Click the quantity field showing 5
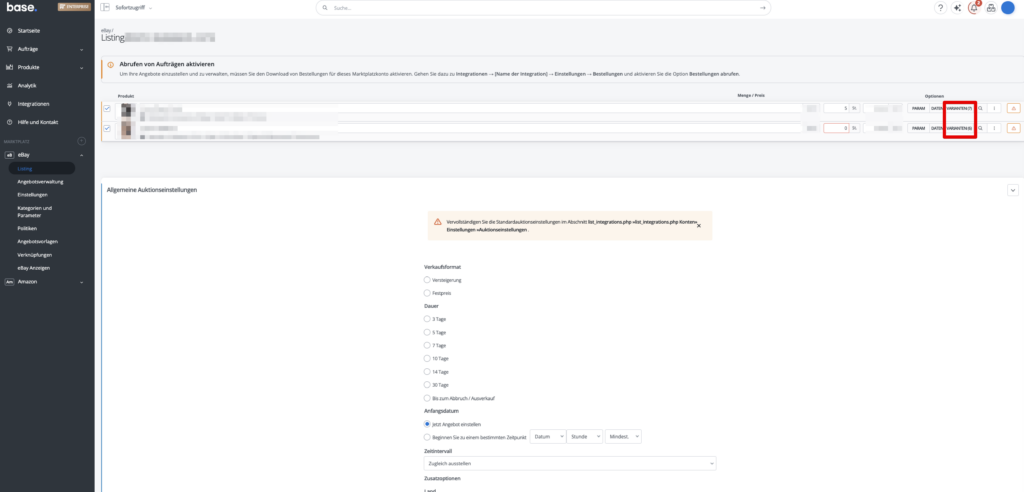Image resolution: width=1024 pixels, height=492 pixels. tap(836, 108)
